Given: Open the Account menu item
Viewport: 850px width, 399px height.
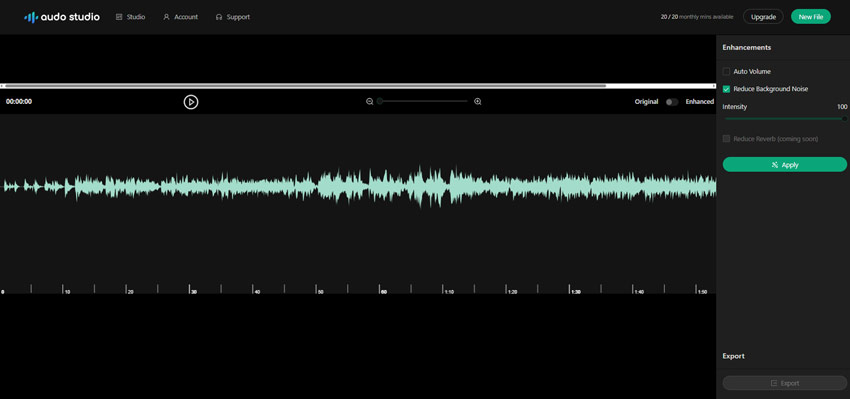Looking at the screenshot, I should tap(181, 17).
